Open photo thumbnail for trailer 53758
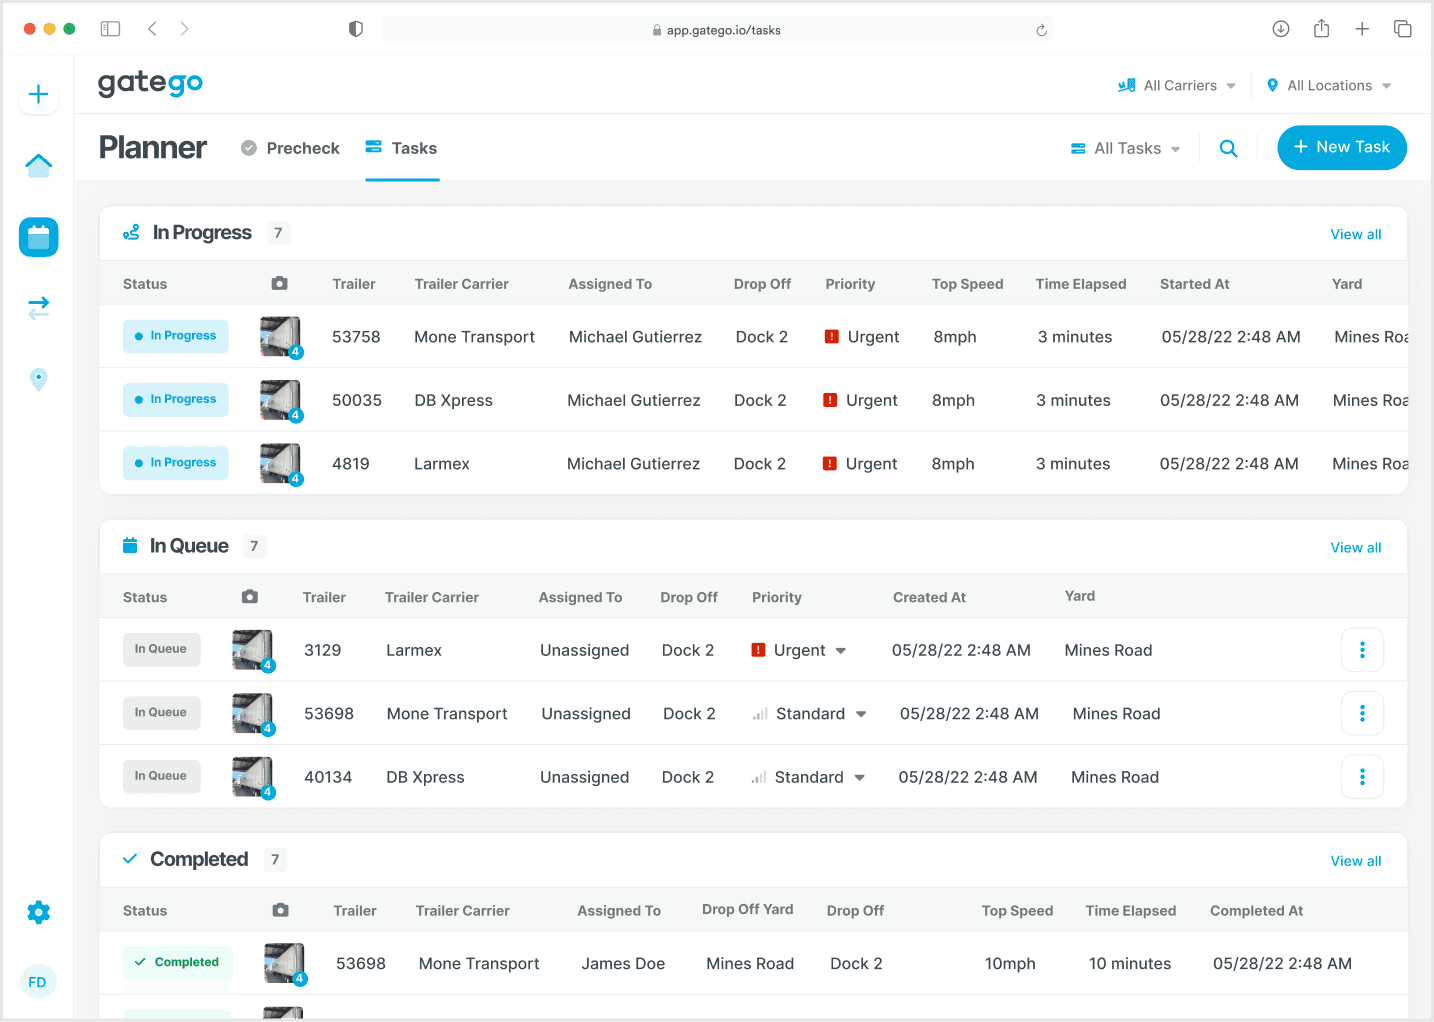 coord(281,337)
